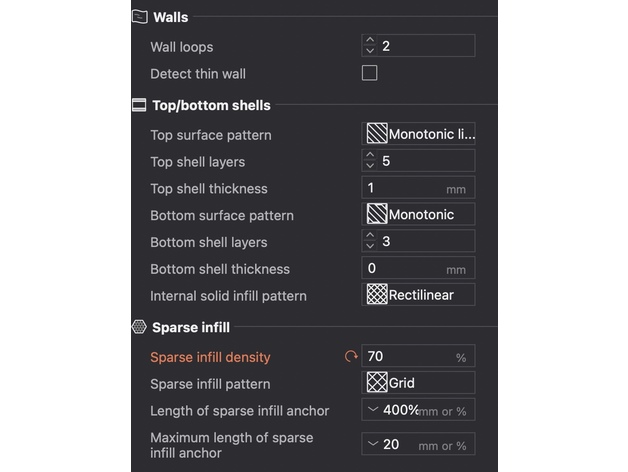The image size is (628, 472).
Task: Click the Monotonic bottom pattern icon
Action: (x=376, y=215)
